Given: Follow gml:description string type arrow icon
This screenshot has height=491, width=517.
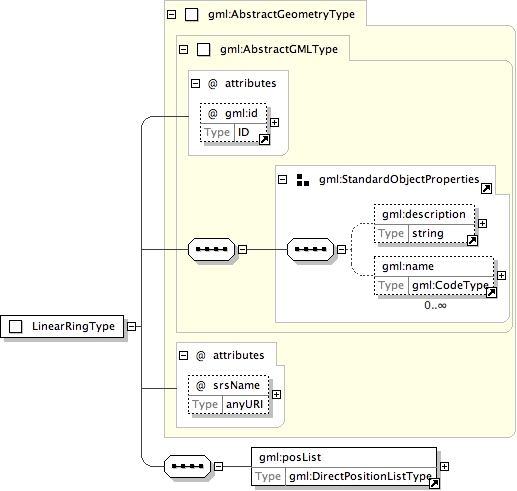Looking at the screenshot, I should 472,240.
